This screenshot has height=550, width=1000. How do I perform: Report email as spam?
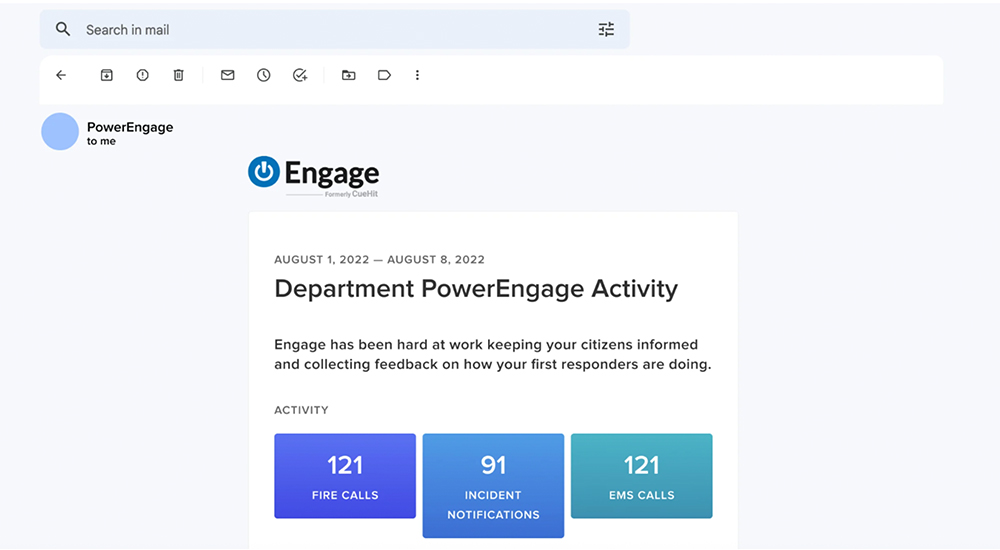142,75
